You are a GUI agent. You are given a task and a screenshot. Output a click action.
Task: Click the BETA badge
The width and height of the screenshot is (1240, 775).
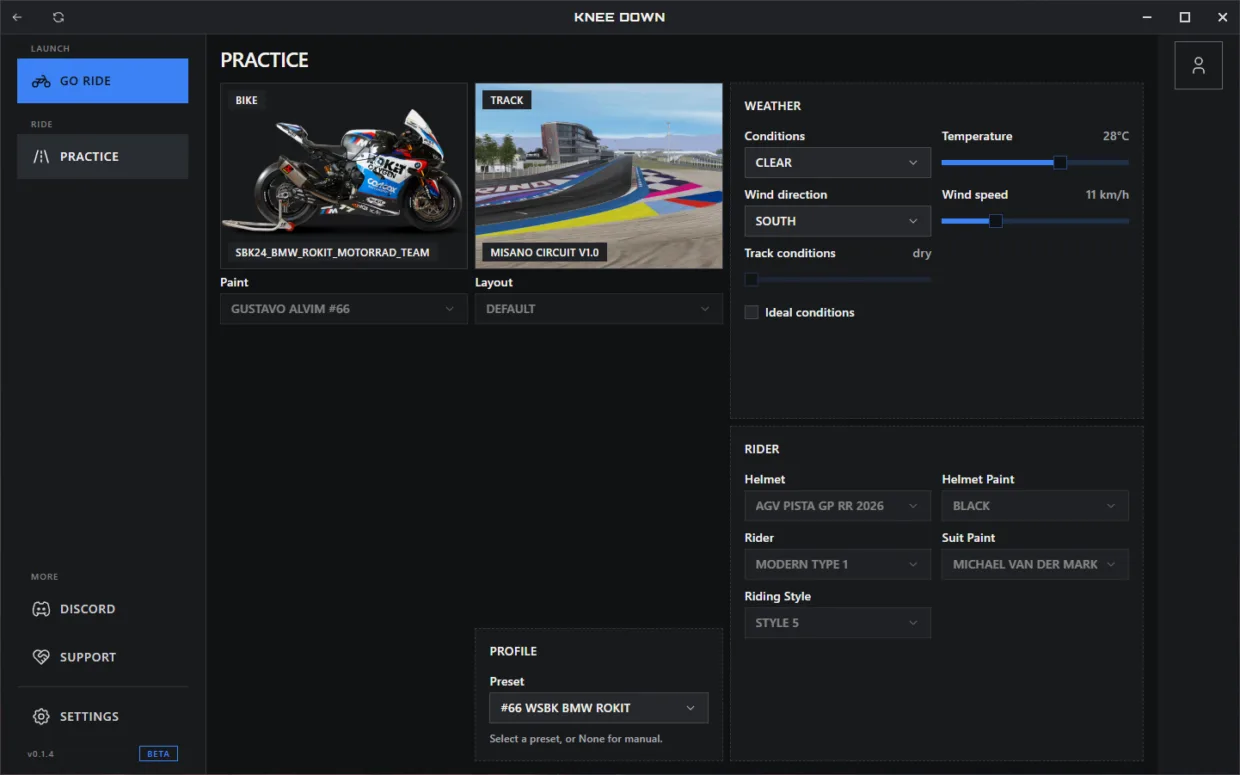tap(158, 754)
